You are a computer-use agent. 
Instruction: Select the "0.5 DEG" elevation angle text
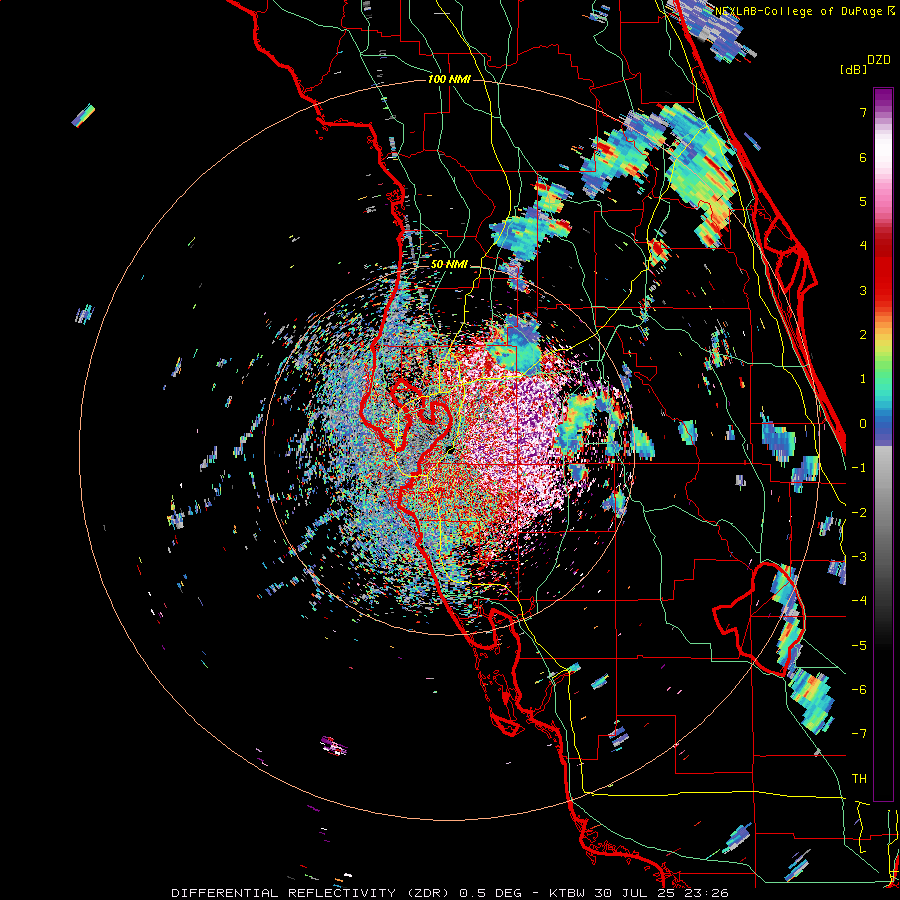(490, 893)
